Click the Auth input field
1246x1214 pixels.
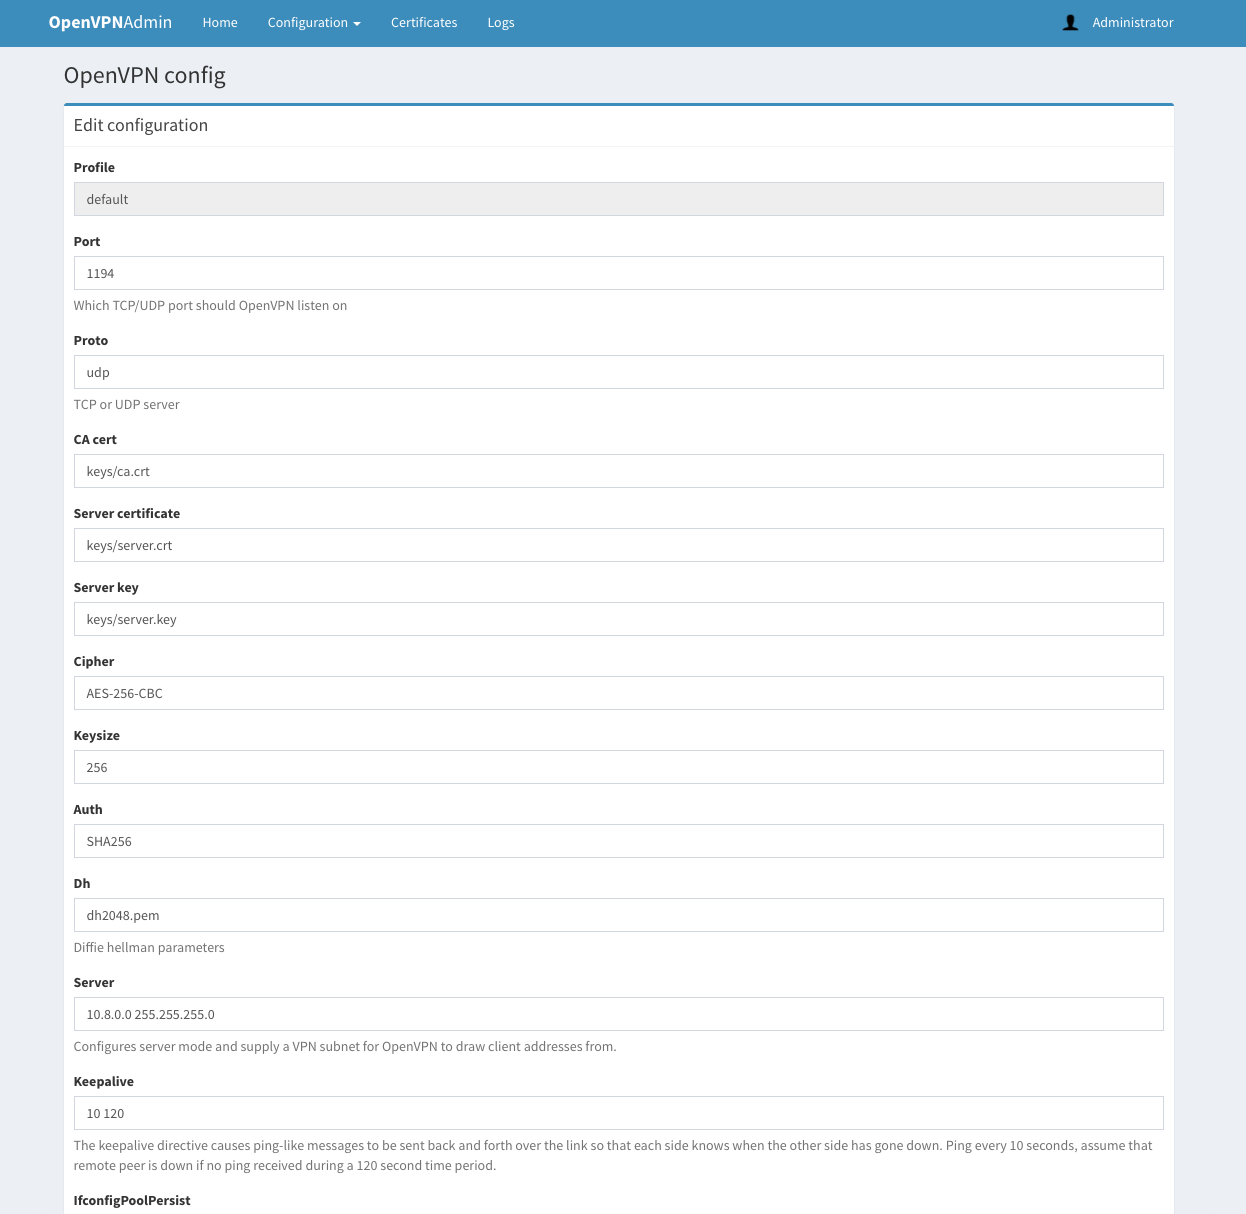[618, 841]
